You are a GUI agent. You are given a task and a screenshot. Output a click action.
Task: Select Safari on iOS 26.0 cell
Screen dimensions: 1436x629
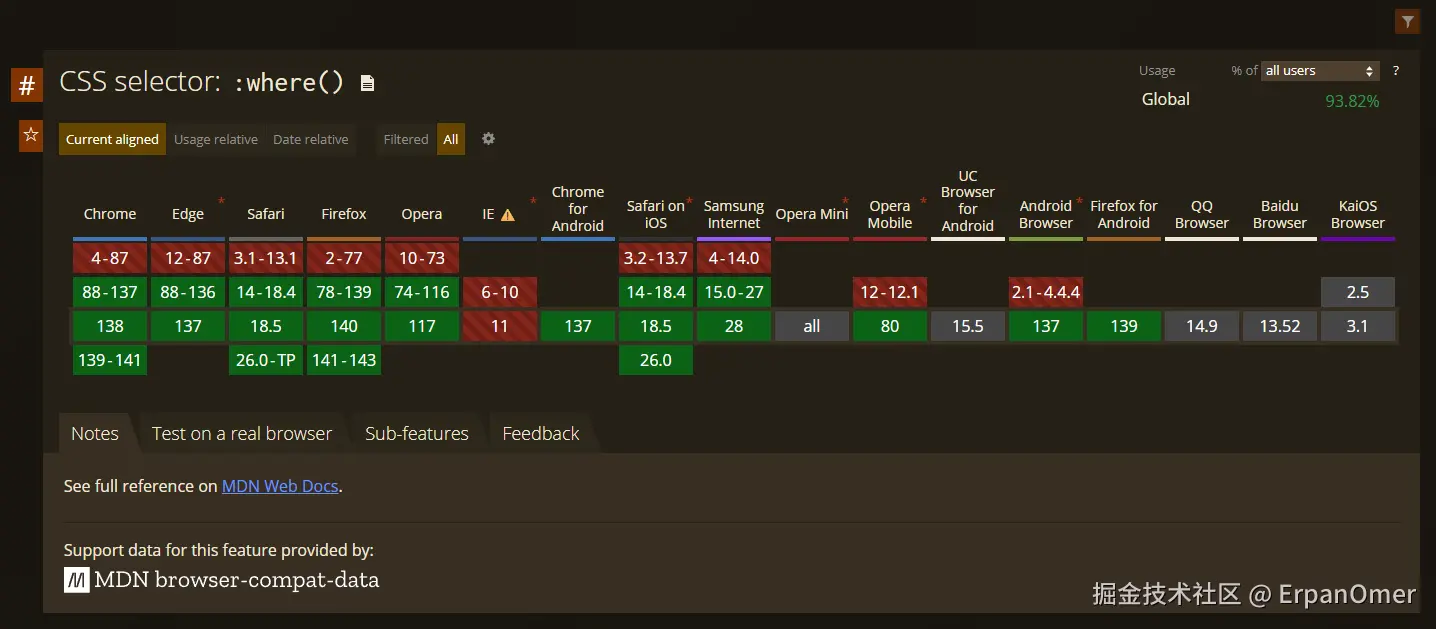[656, 360]
